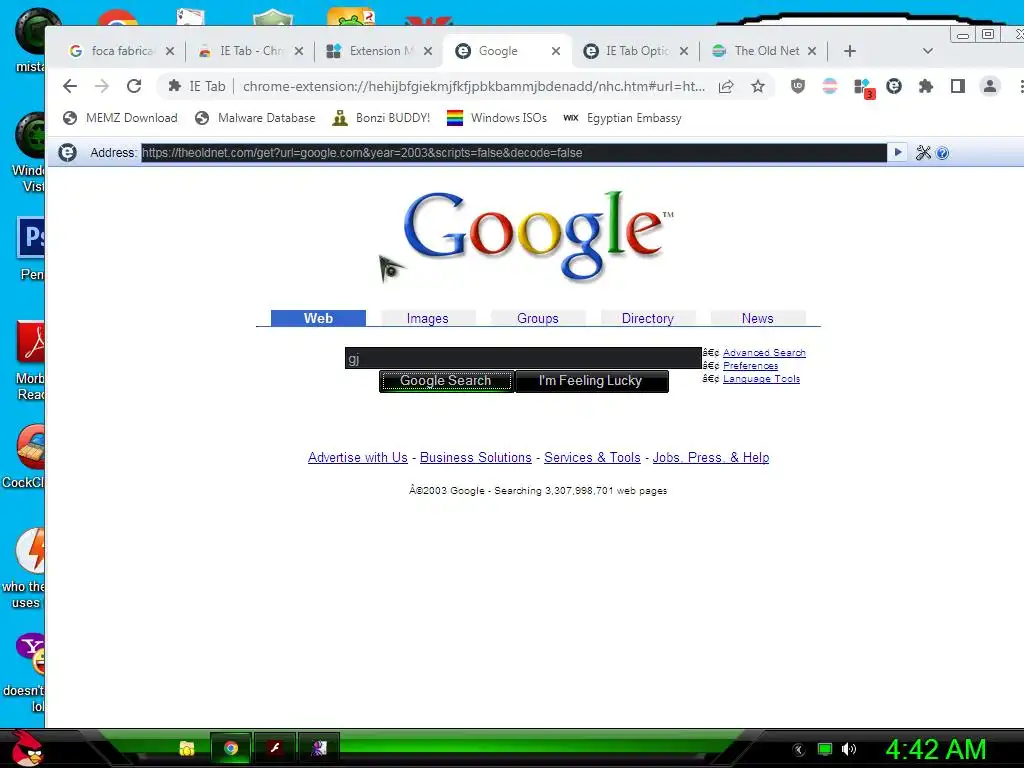Image resolution: width=1024 pixels, height=768 pixels.
Task: Open IE Tab help question icon
Action: point(942,153)
